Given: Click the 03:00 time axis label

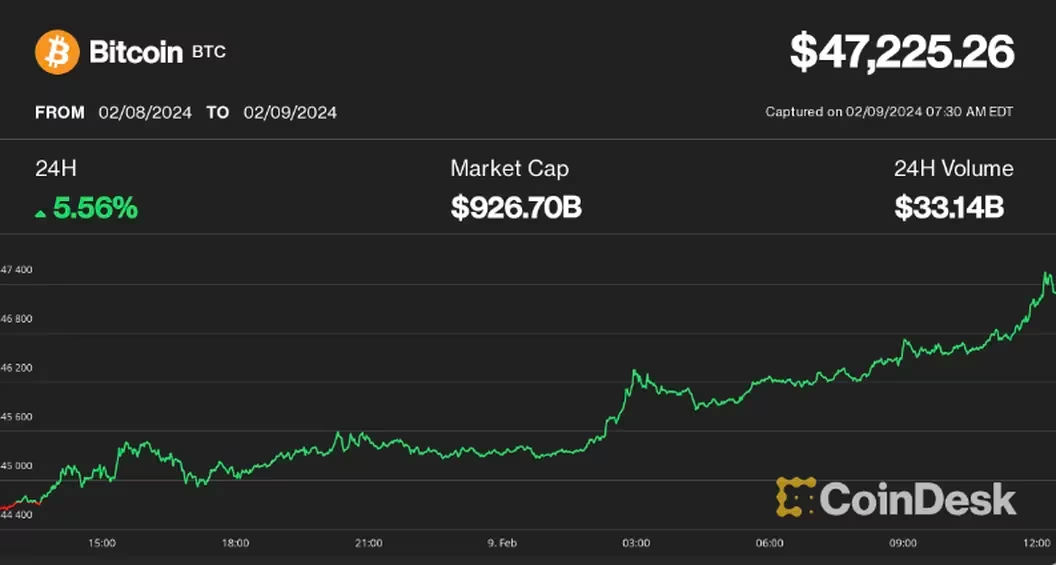Looking at the screenshot, I should click(x=636, y=543).
